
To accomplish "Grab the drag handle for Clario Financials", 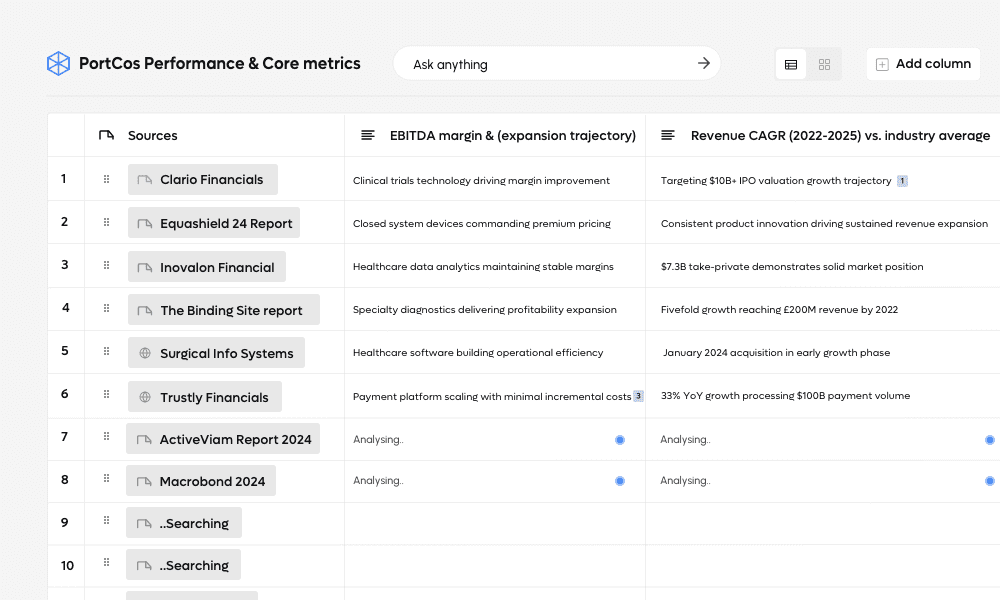I will (x=107, y=179).
